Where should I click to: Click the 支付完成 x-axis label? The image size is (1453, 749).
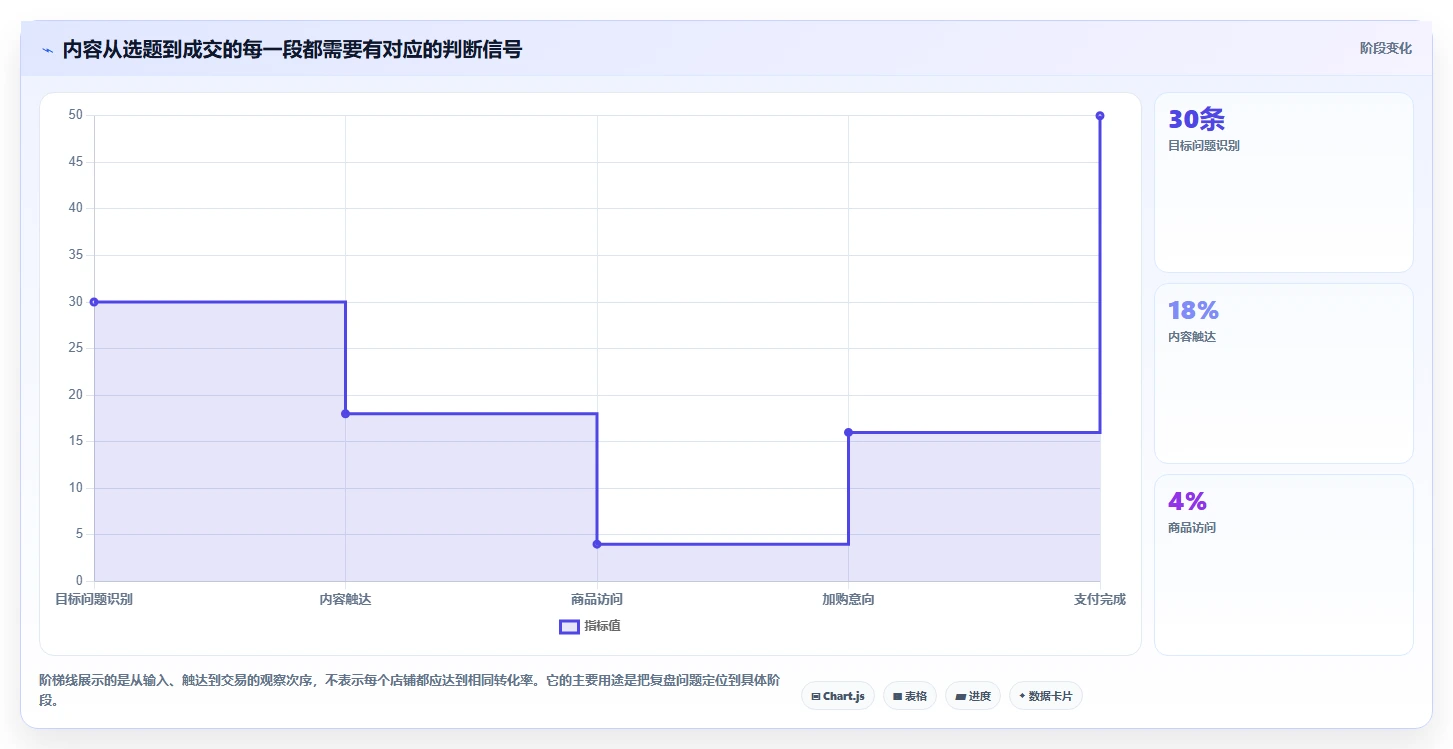tap(1100, 599)
